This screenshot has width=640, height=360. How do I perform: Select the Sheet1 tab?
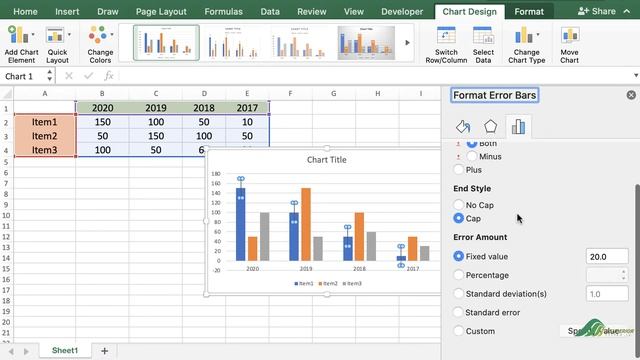(65, 351)
